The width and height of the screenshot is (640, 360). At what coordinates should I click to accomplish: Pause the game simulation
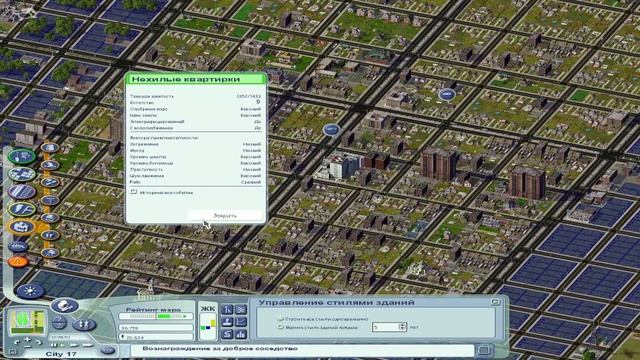[x=53, y=345]
